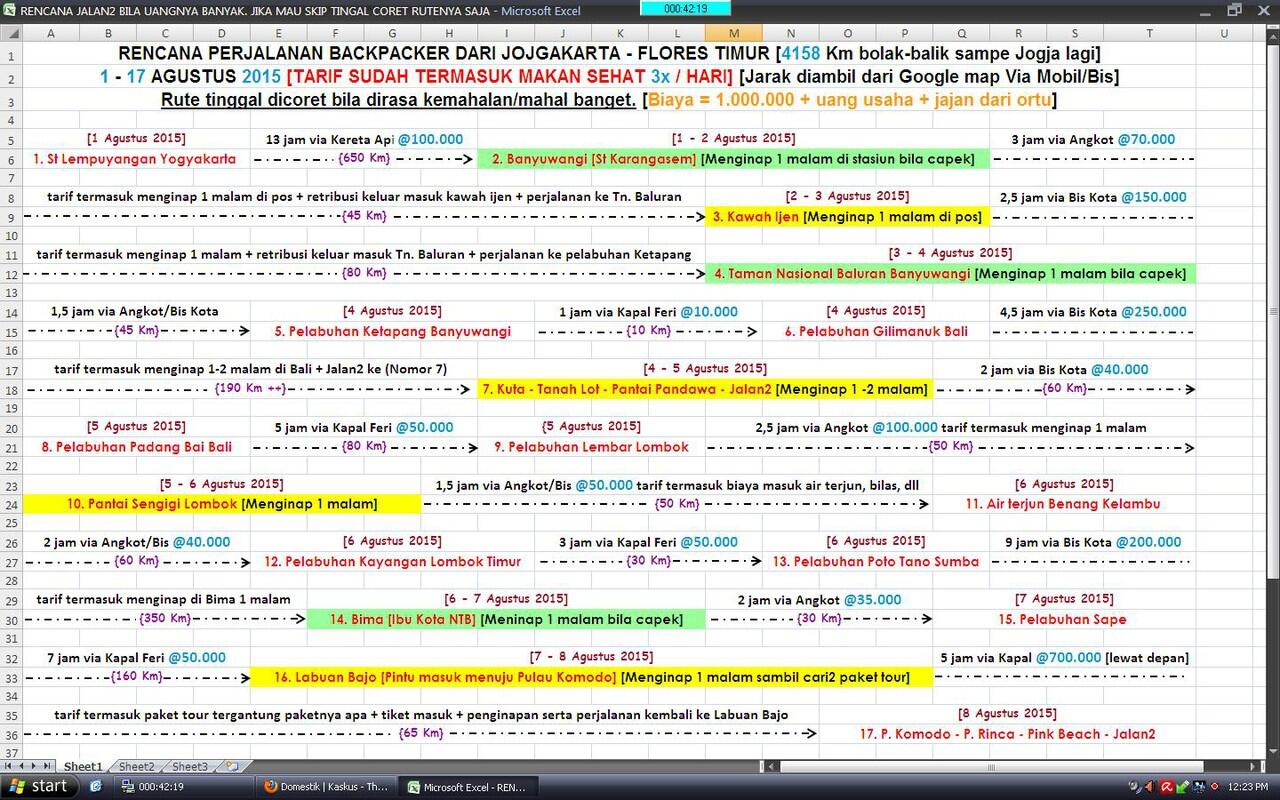Insert a new worksheet via the tab icon
Image resolution: width=1280 pixels, height=800 pixels.
point(232,767)
